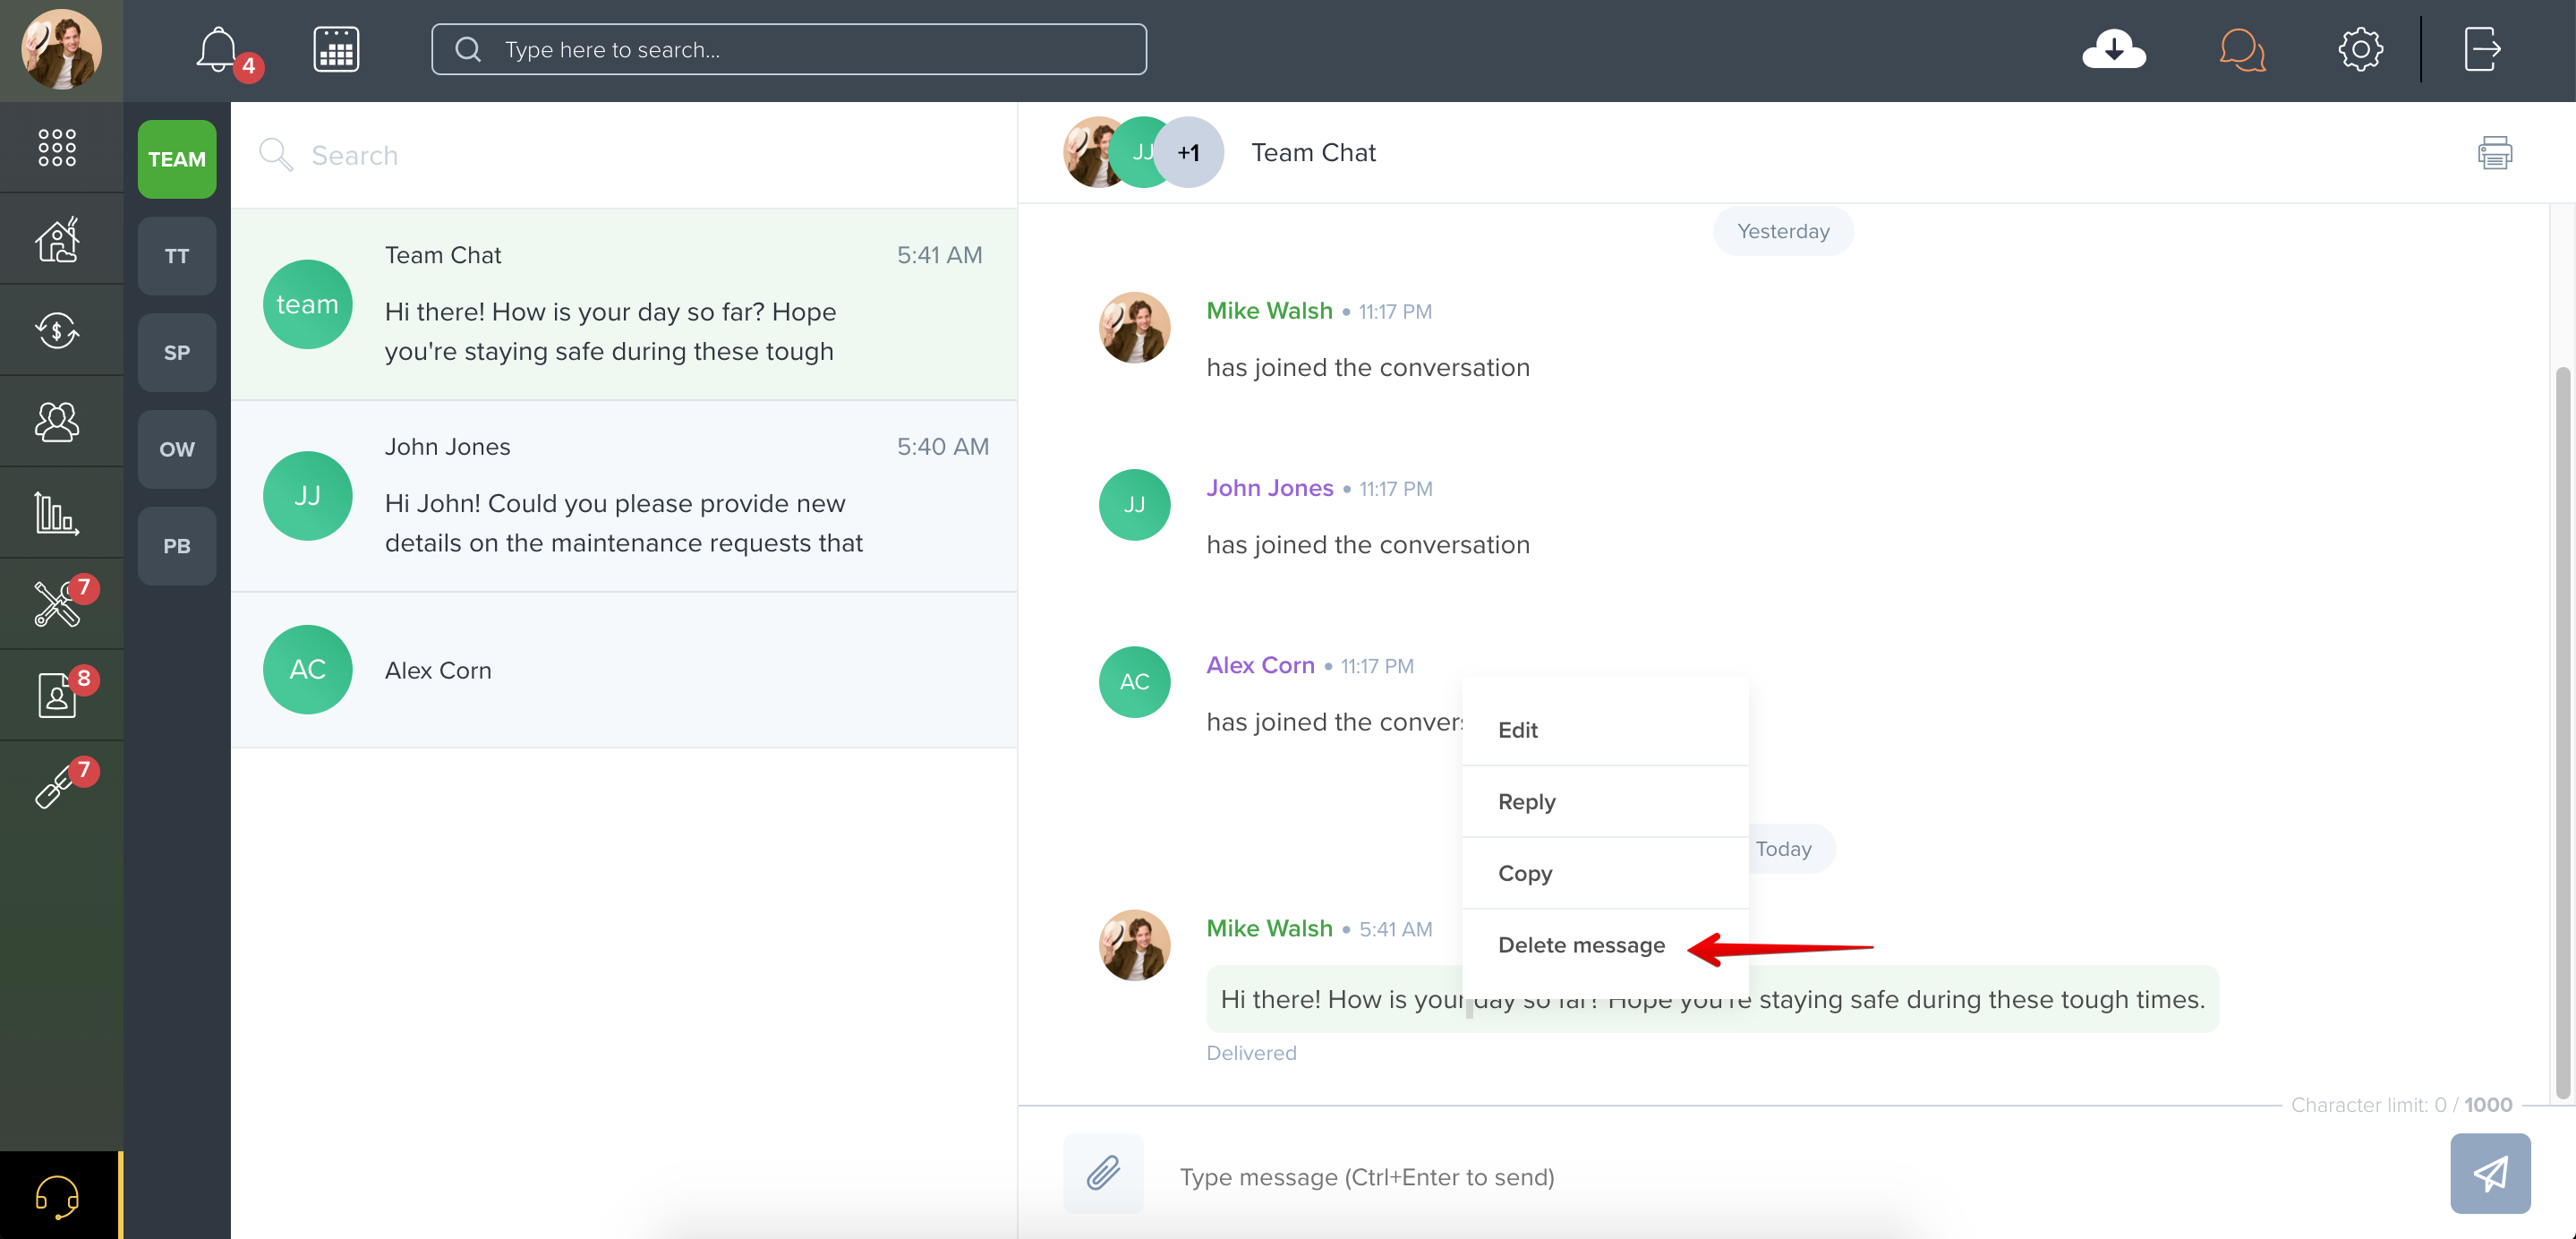2576x1239 pixels.
Task: Click the AC avatar in chat thread
Action: 1134,682
